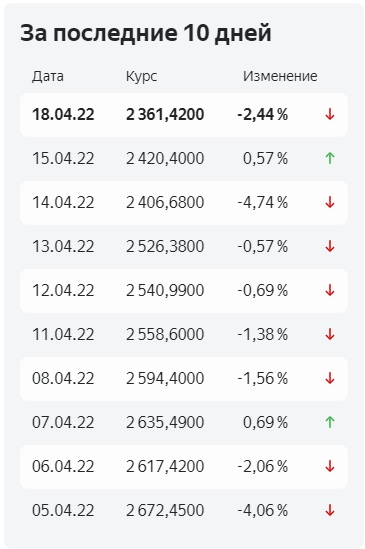Viewport: 365px width, 549px height.
Task: Click the rate value 2 420,4000
Action: click(x=165, y=159)
